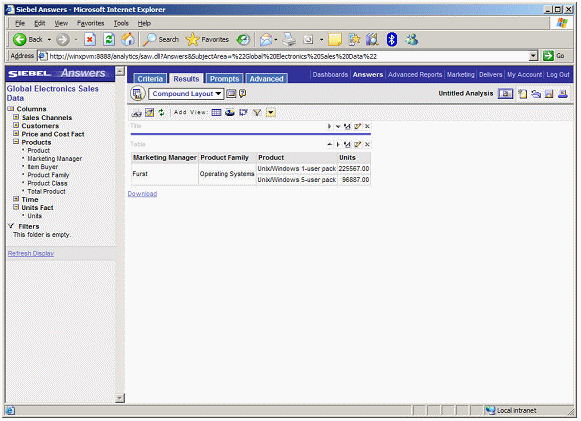The height and width of the screenshot is (421, 581).
Task: Add a chart view
Action: (x=230, y=113)
